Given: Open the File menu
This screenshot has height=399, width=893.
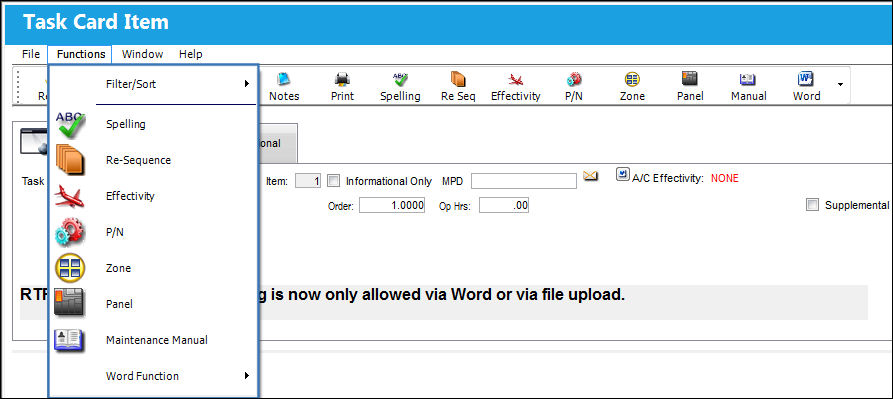Looking at the screenshot, I should [x=31, y=55].
